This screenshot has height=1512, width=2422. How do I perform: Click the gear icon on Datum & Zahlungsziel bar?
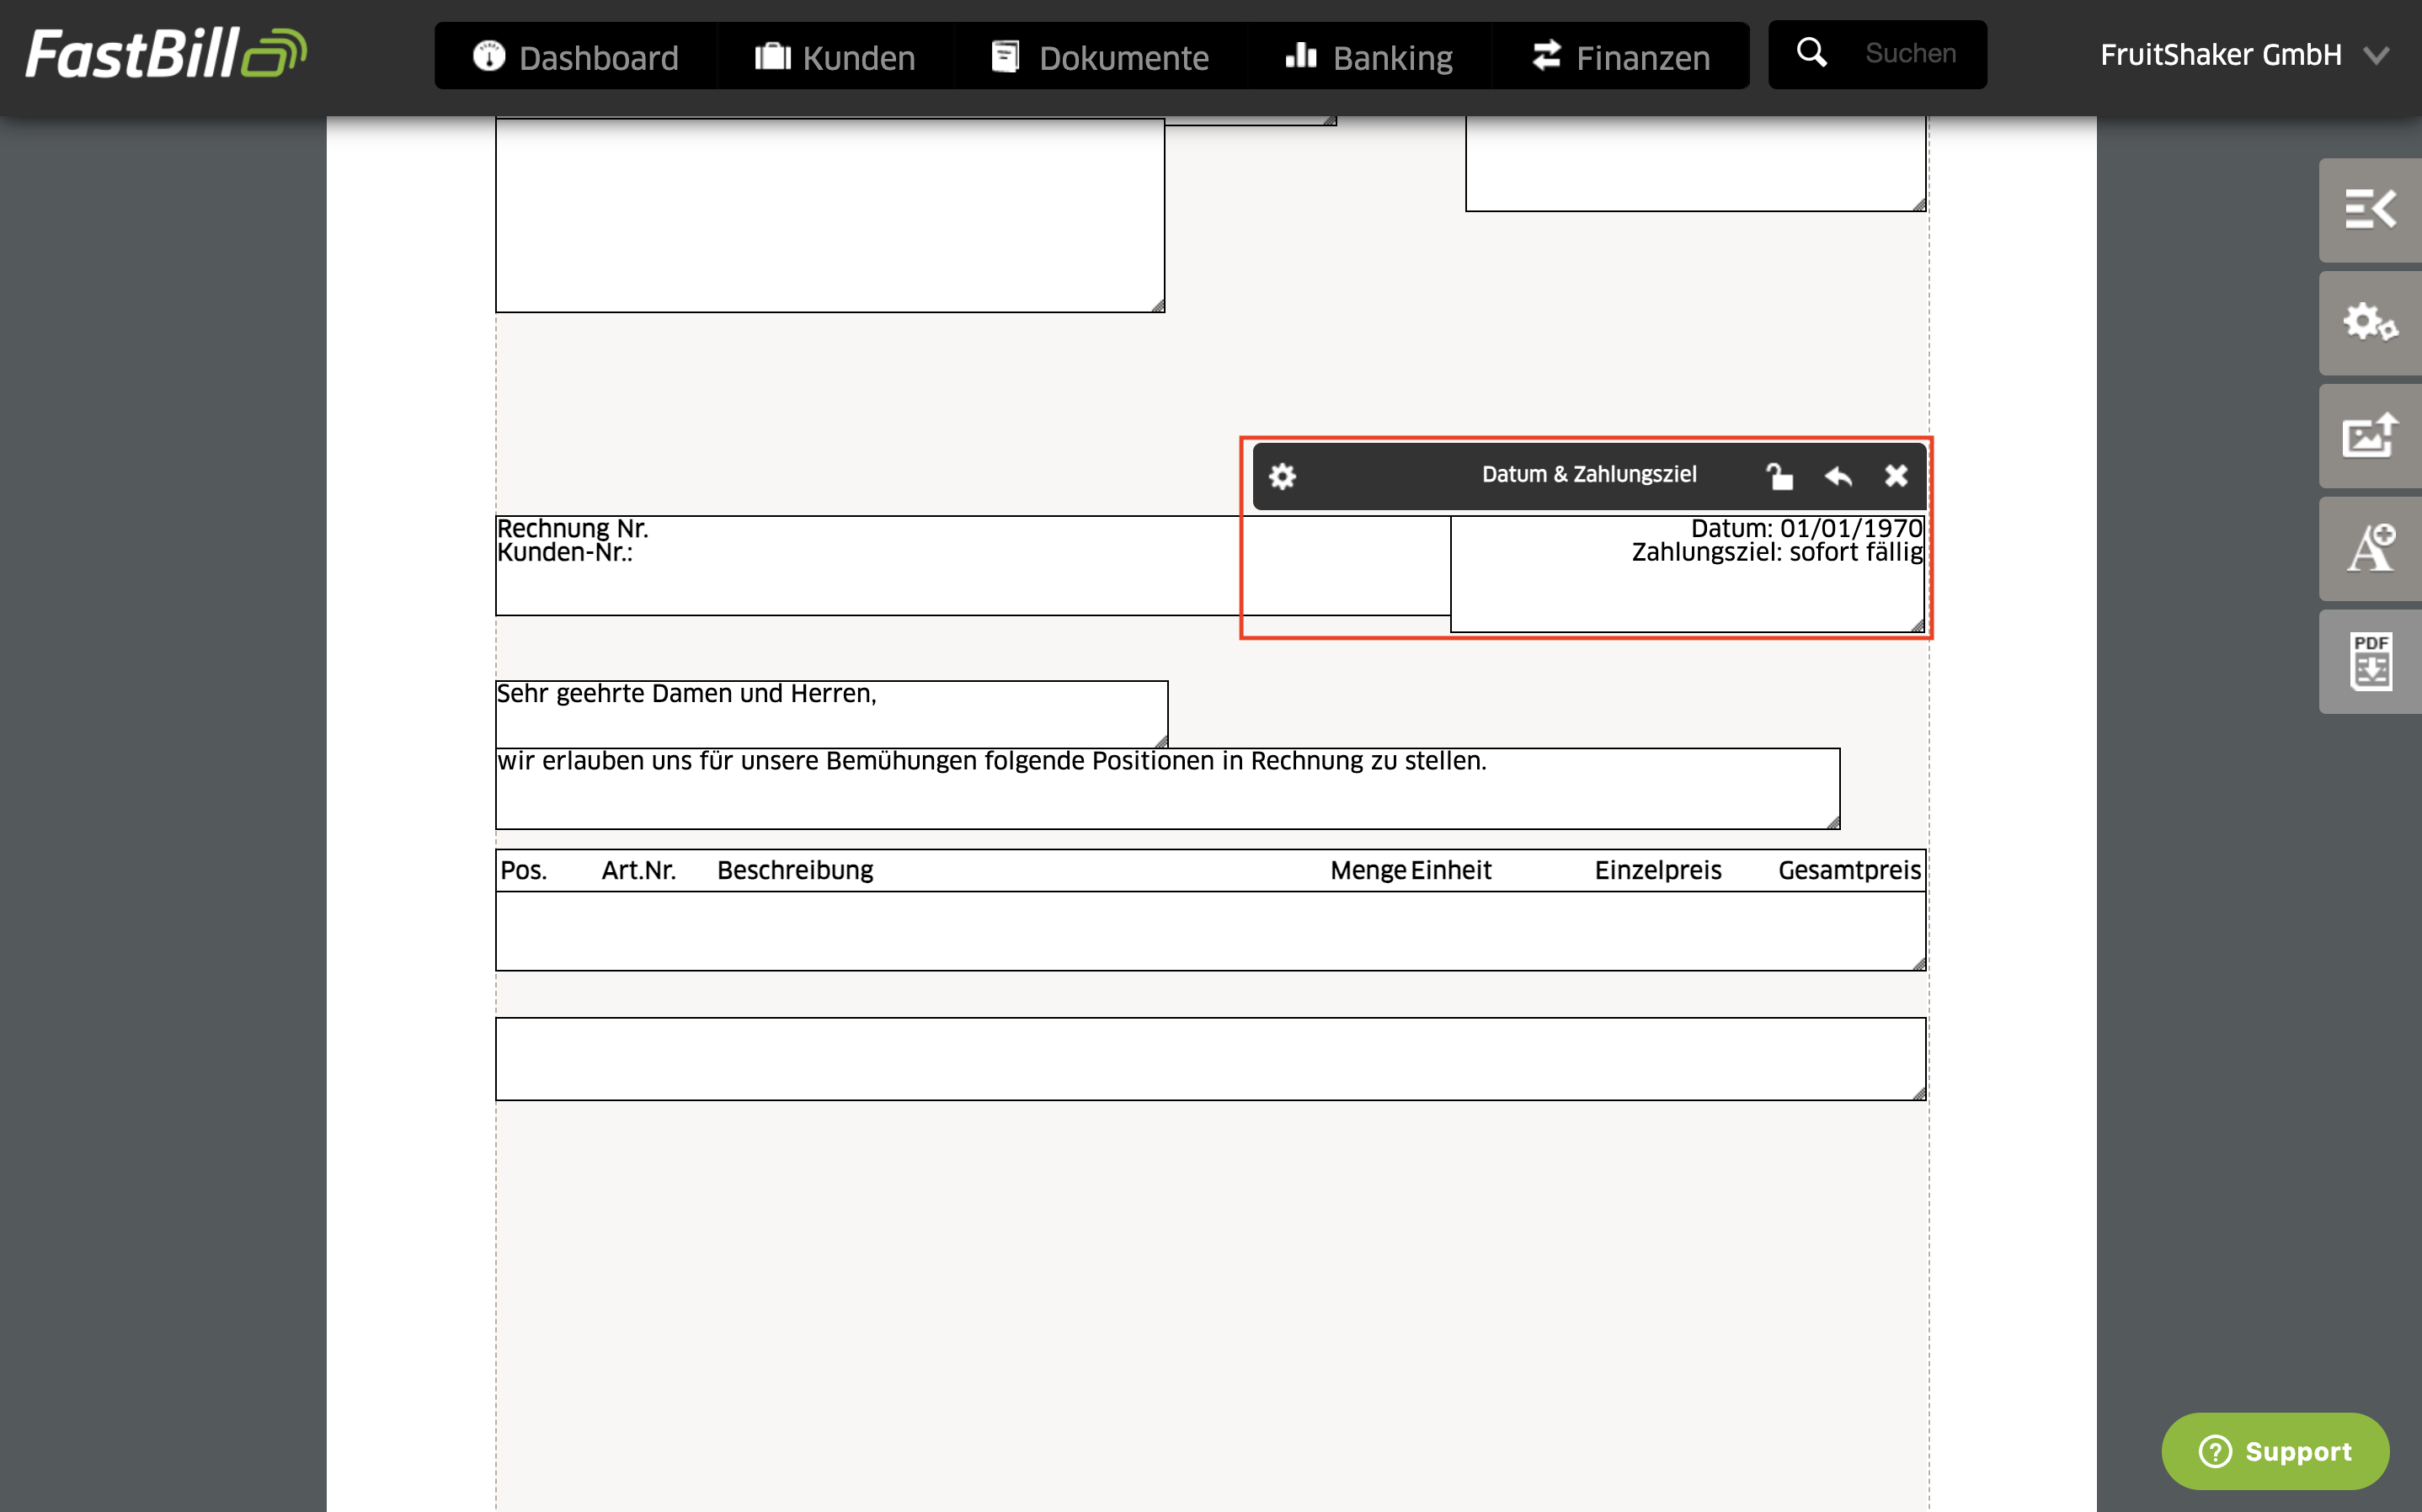point(1282,476)
